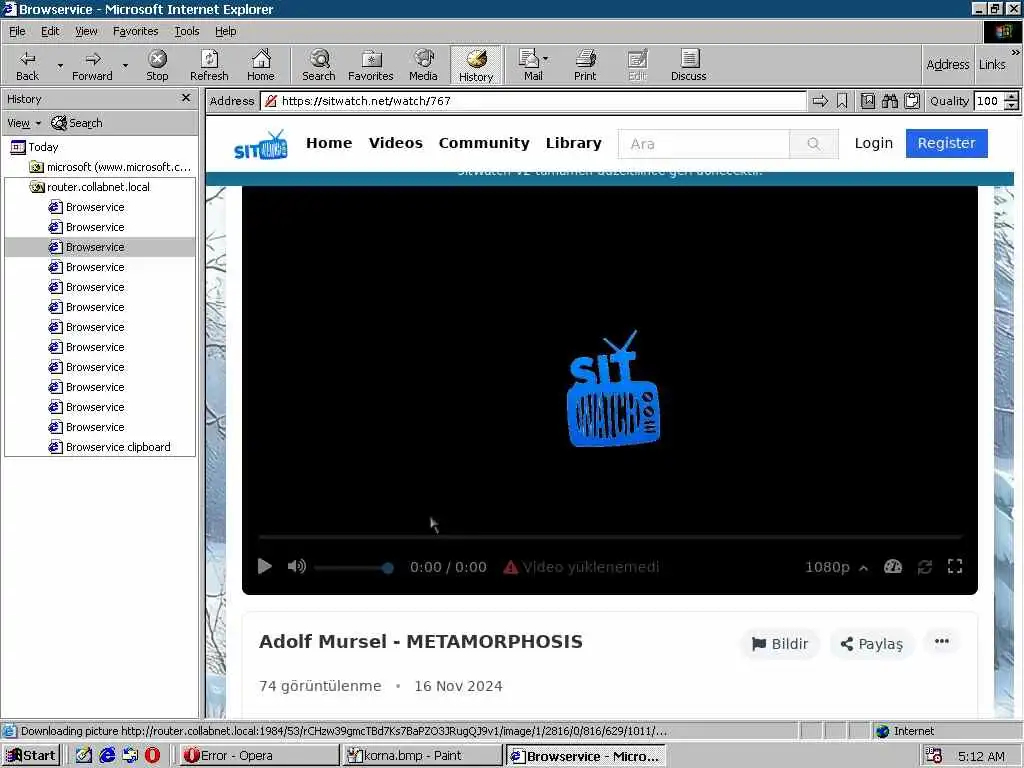Click the video reload icon
Image resolution: width=1024 pixels, height=768 pixels.
coord(925,567)
